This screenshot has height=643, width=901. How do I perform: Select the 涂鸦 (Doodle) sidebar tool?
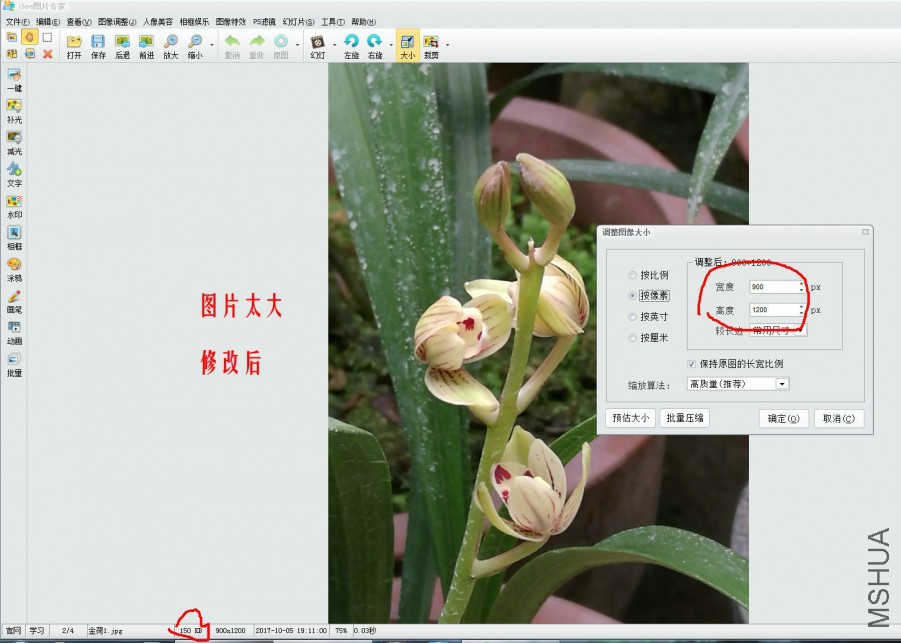[14, 268]
